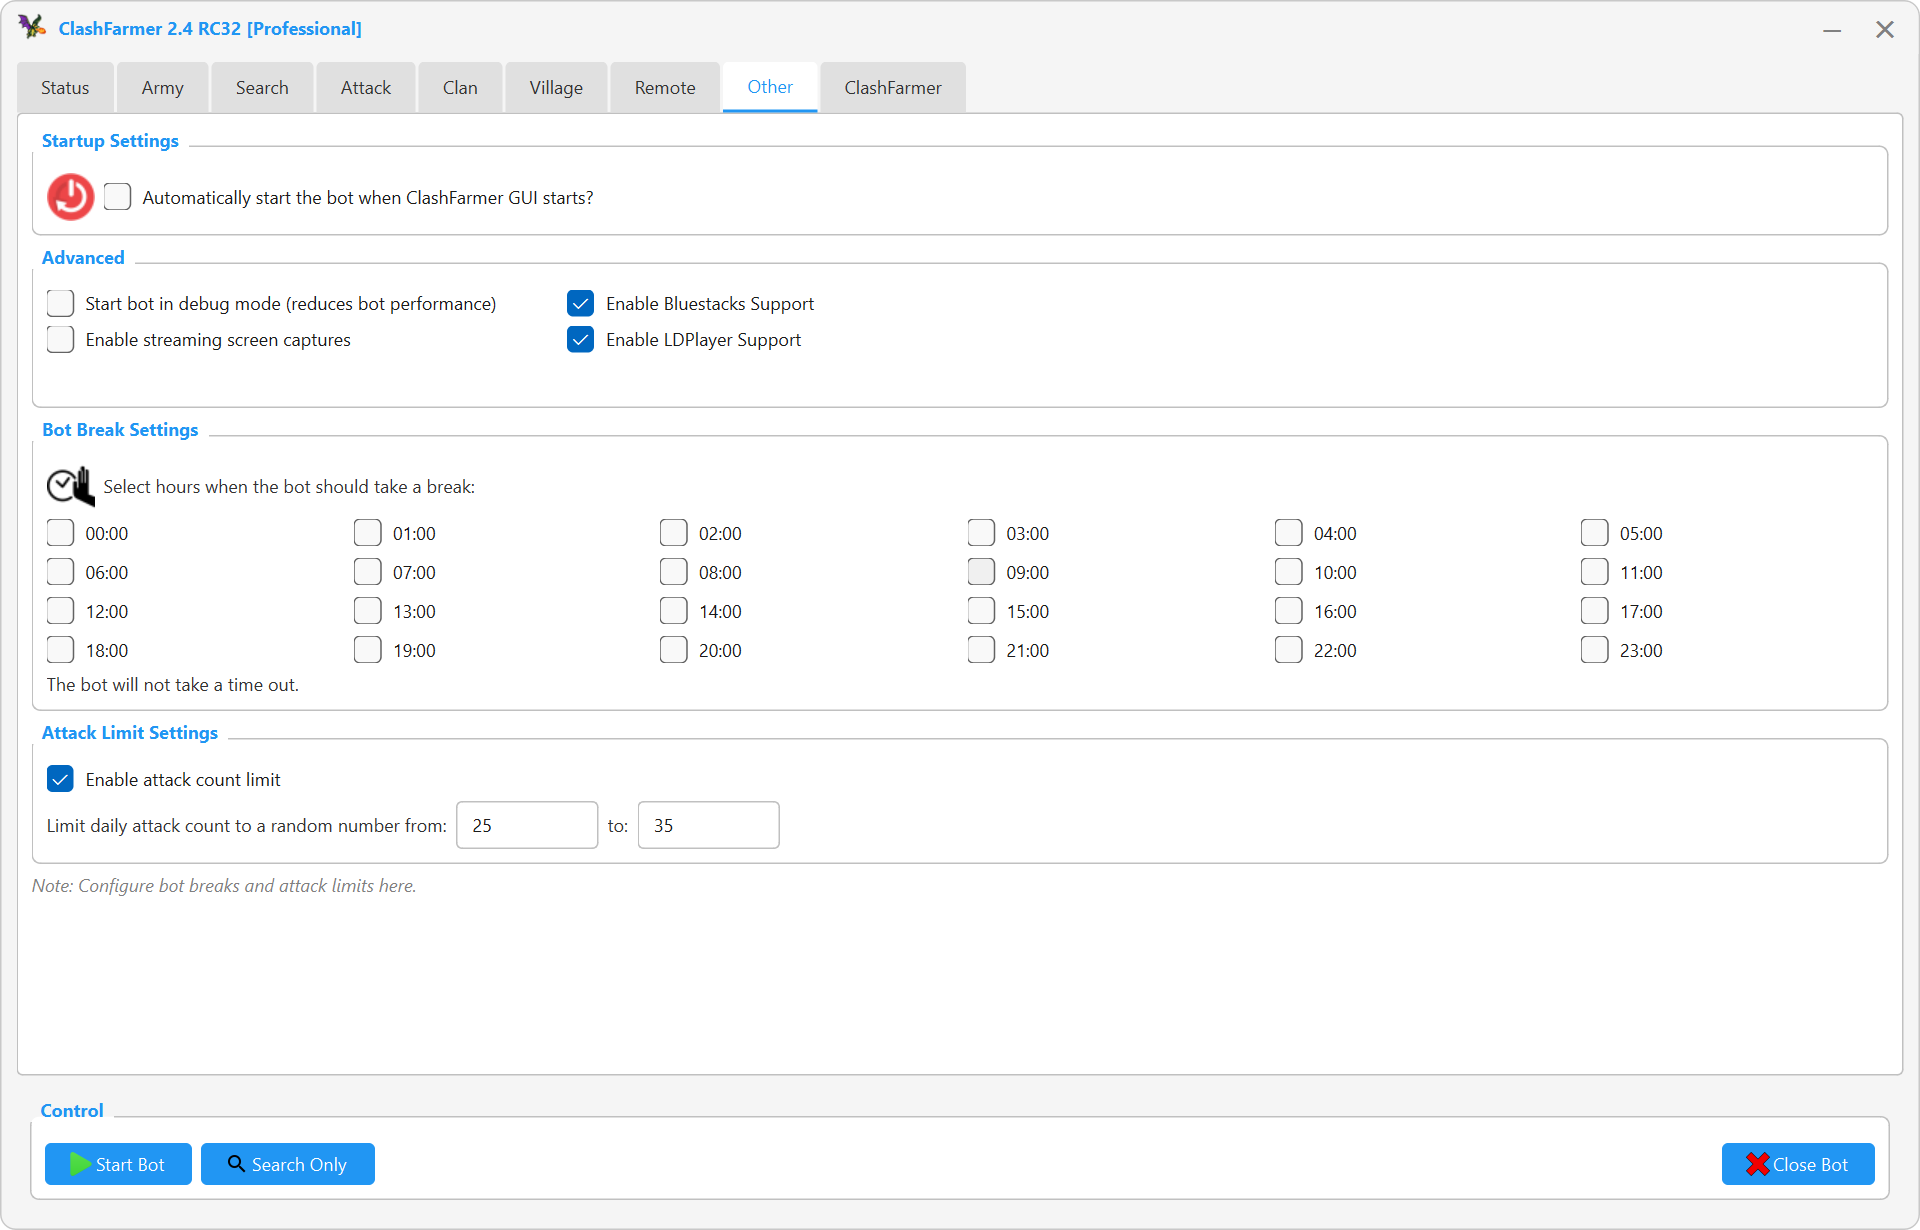The height and width of the screenshot is (1230, 1920).
Task: Select the 13:00 break checkbox
Action: click(x=367, y=610)
